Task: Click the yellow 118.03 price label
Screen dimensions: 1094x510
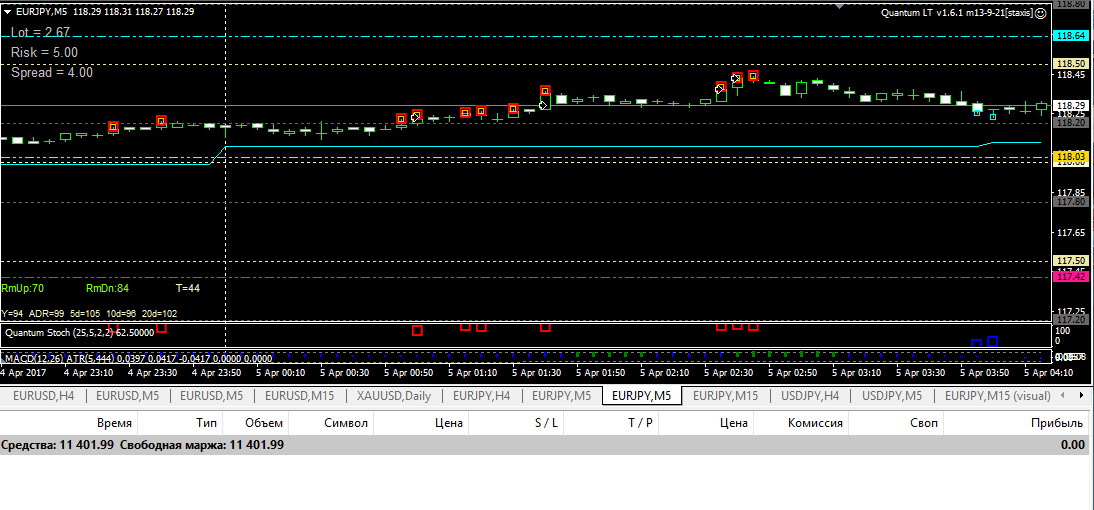Action: (x=1071, y=156)
